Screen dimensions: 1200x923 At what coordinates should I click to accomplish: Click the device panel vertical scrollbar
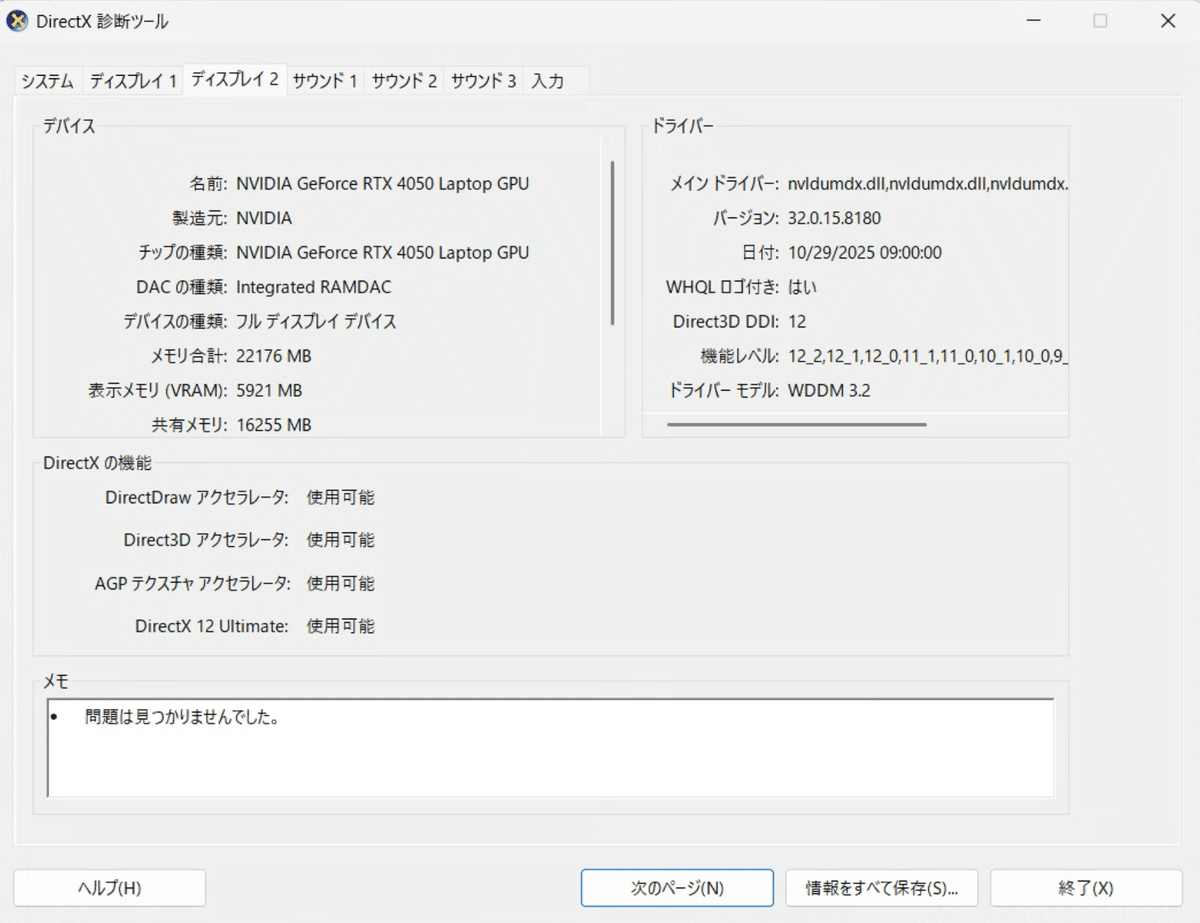(612, 243)
